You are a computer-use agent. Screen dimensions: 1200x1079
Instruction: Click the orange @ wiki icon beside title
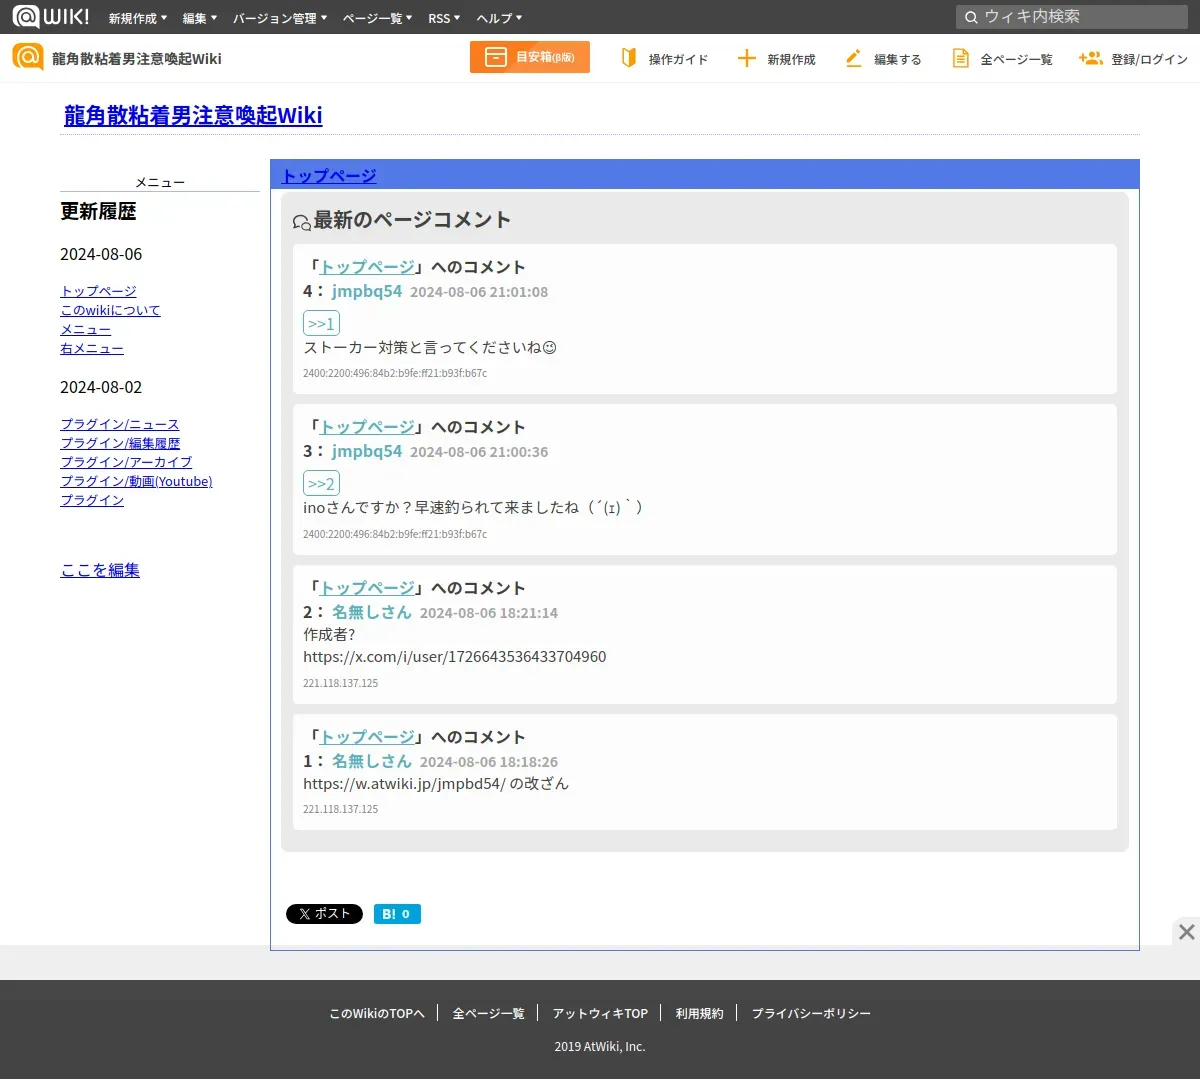tap(28, 57)
